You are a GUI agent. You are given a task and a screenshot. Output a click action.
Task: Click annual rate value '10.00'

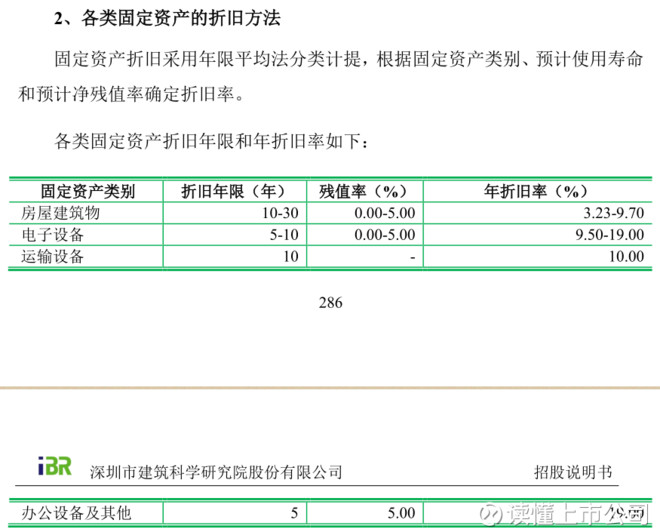click(x=626, y=256)
